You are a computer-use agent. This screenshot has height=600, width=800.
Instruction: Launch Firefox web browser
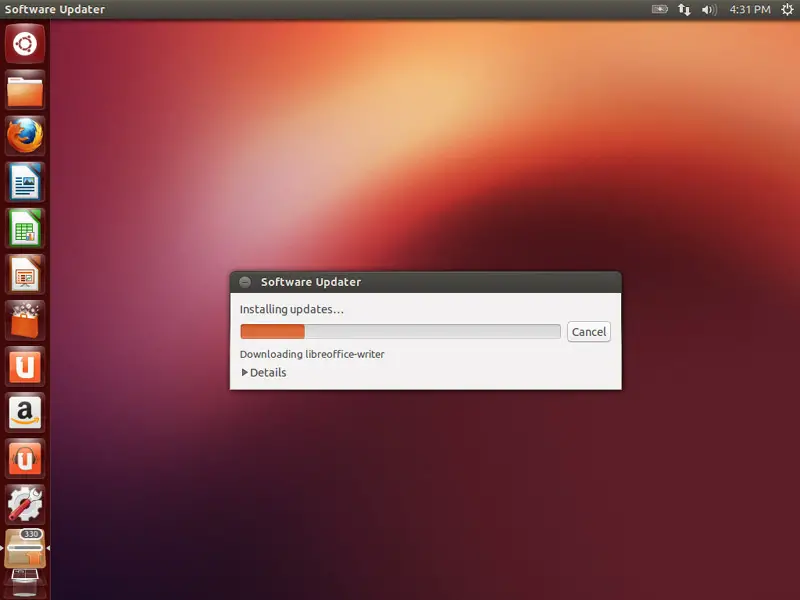pyautogui.click(x=25, y=136)
